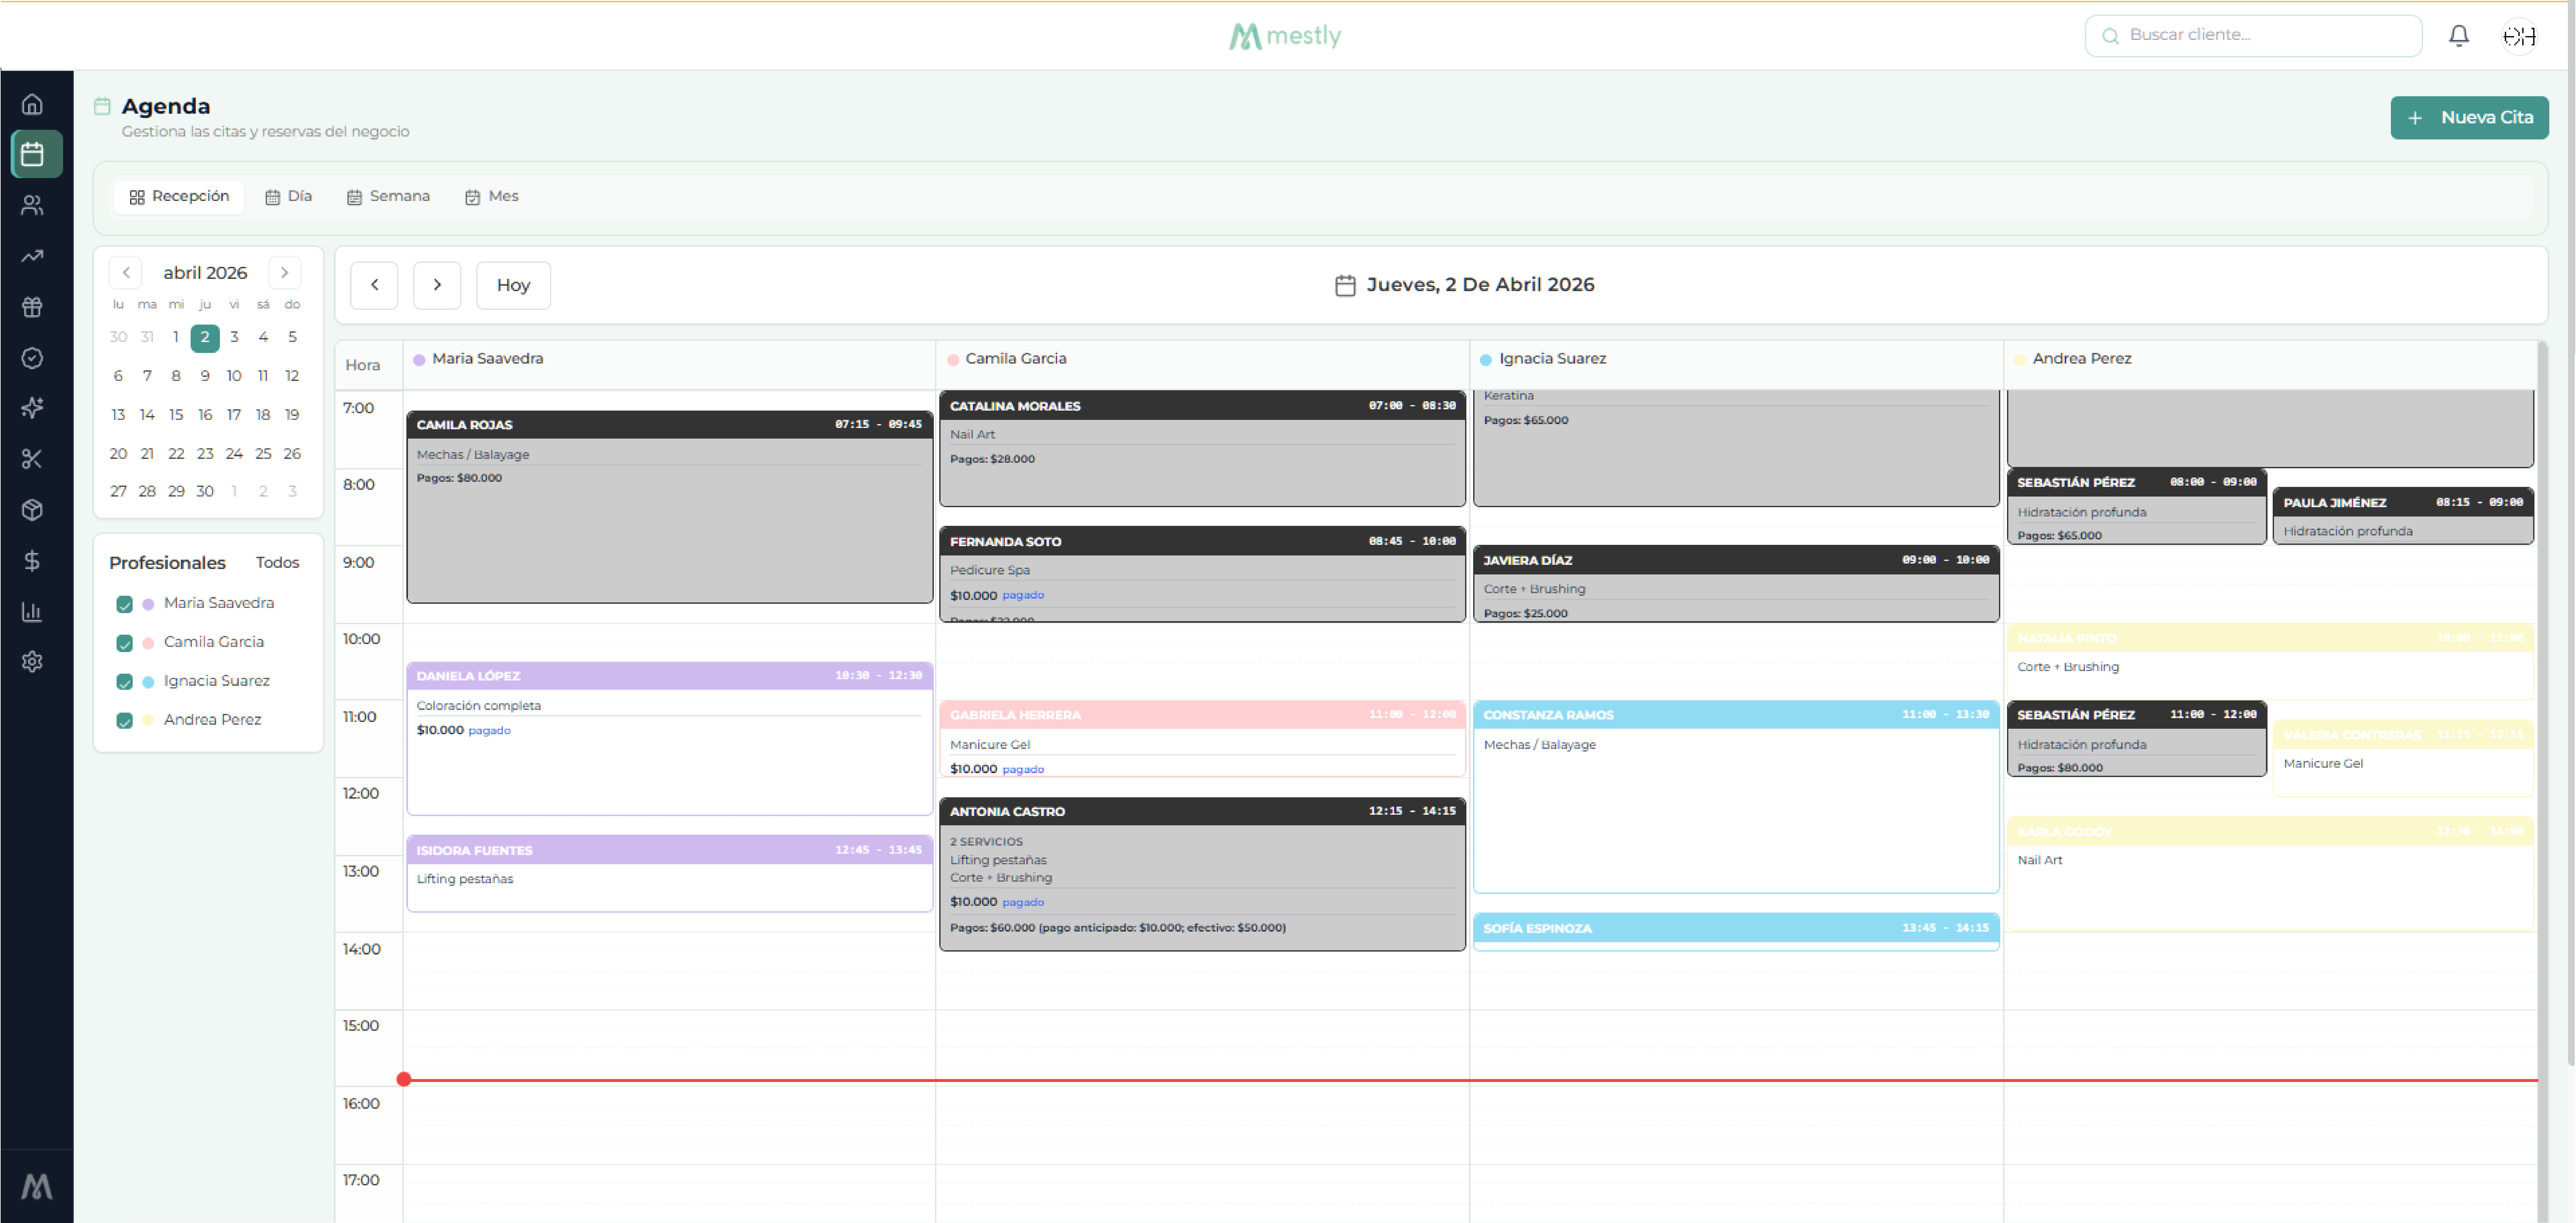Image resolution: width=2576 pixels, height=1223 pixels.
Task: Uncheck the Andrea Perez professional checkbox
Action: [x=125, y=721]
